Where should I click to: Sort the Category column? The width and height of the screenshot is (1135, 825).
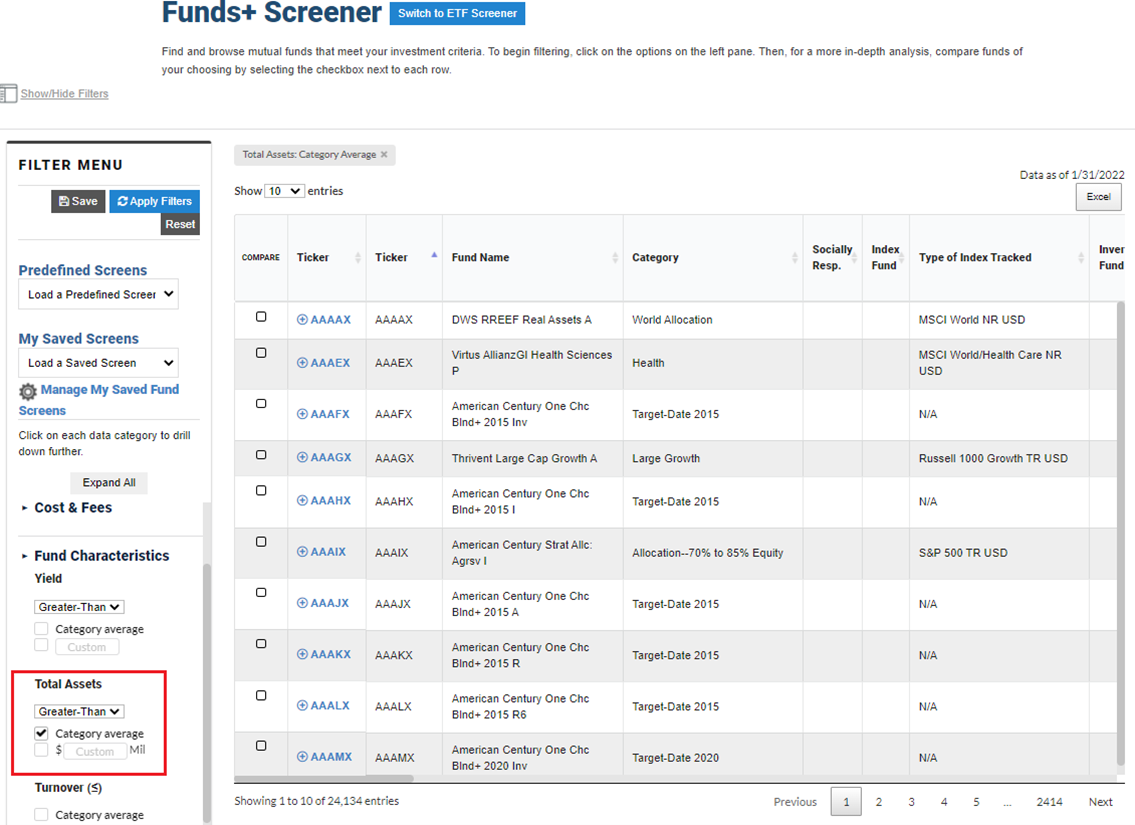(795, 258)
